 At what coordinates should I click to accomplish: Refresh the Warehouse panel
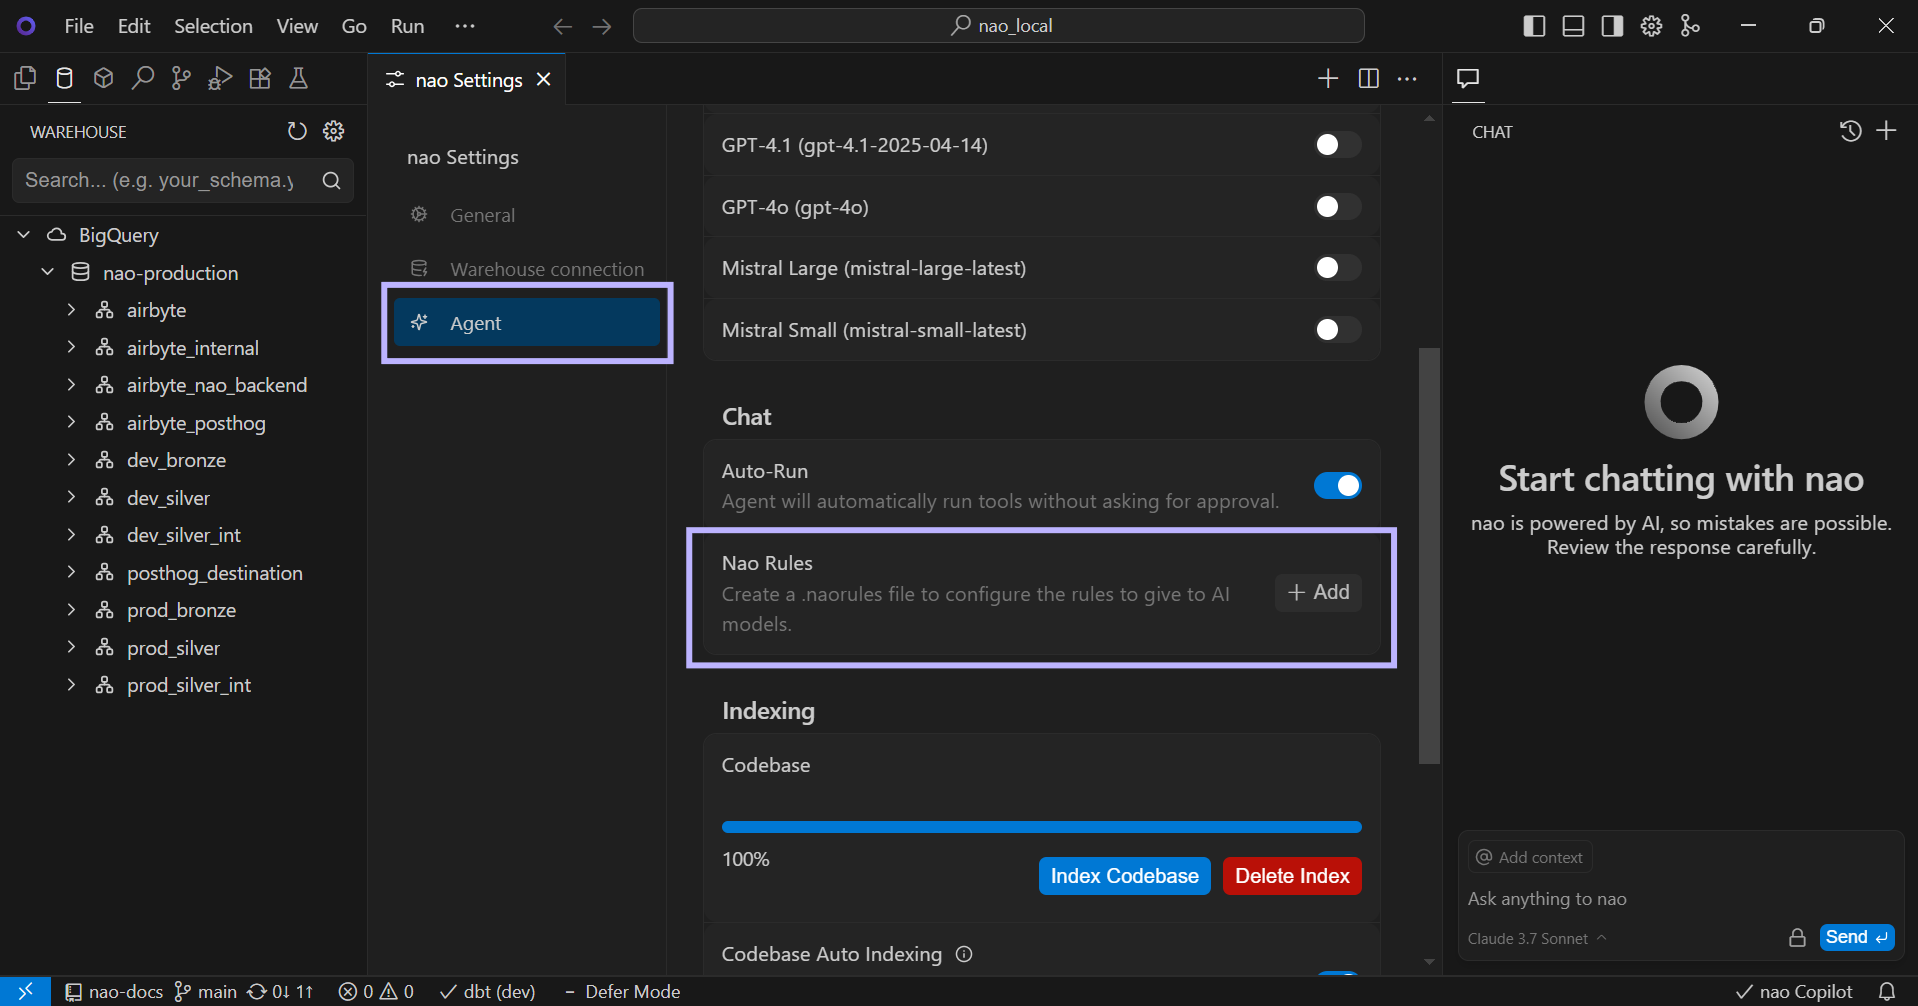tap(297, 132)
